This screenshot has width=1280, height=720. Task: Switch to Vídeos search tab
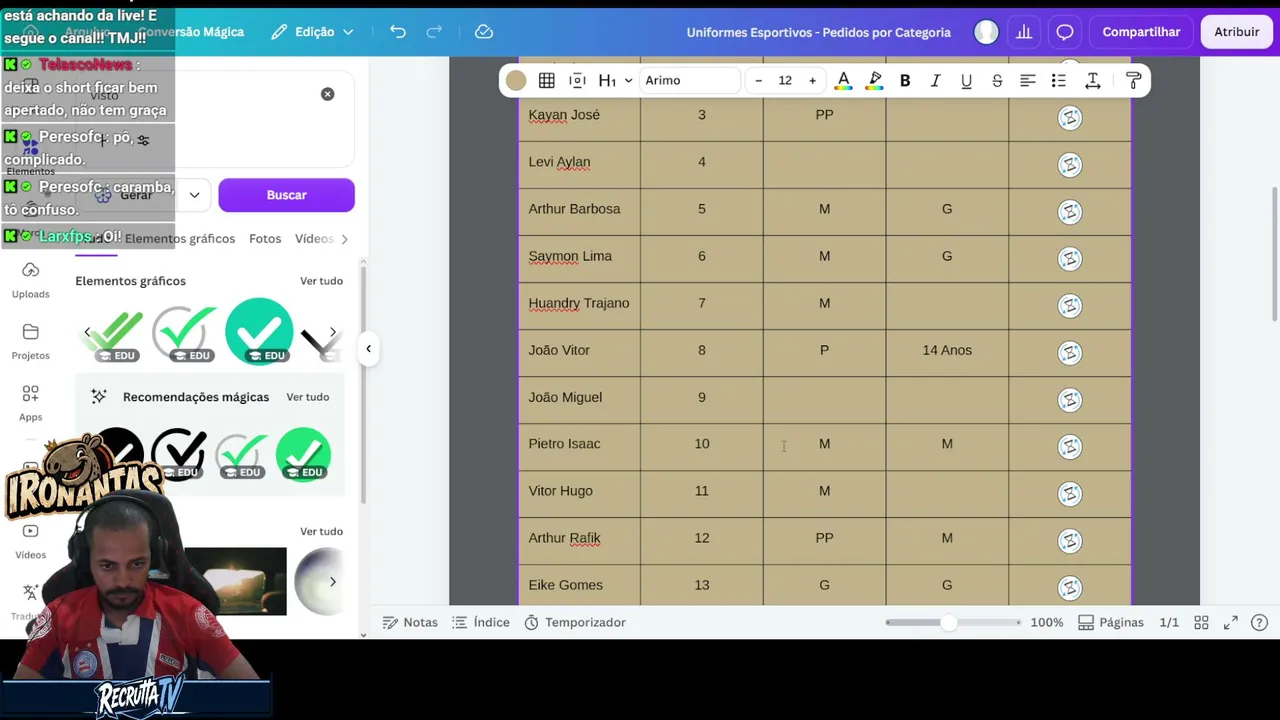tap(314, 239)
